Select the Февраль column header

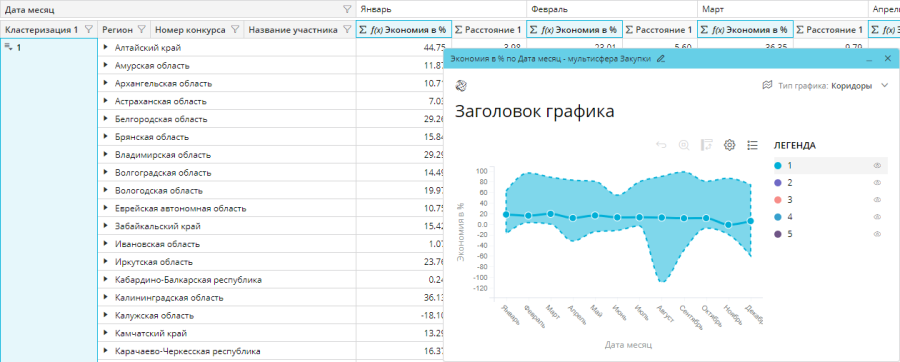(x=612, y=9)
